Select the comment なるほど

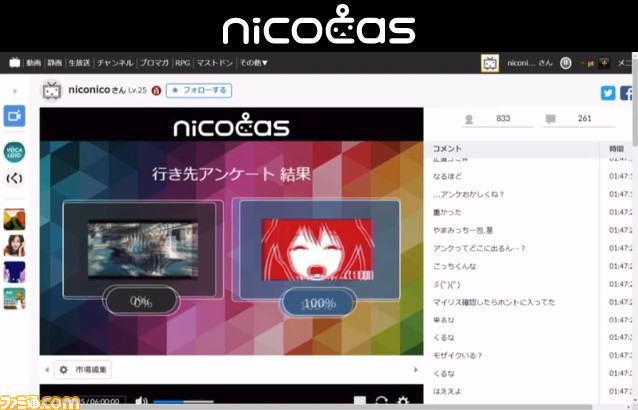(447, 177)
